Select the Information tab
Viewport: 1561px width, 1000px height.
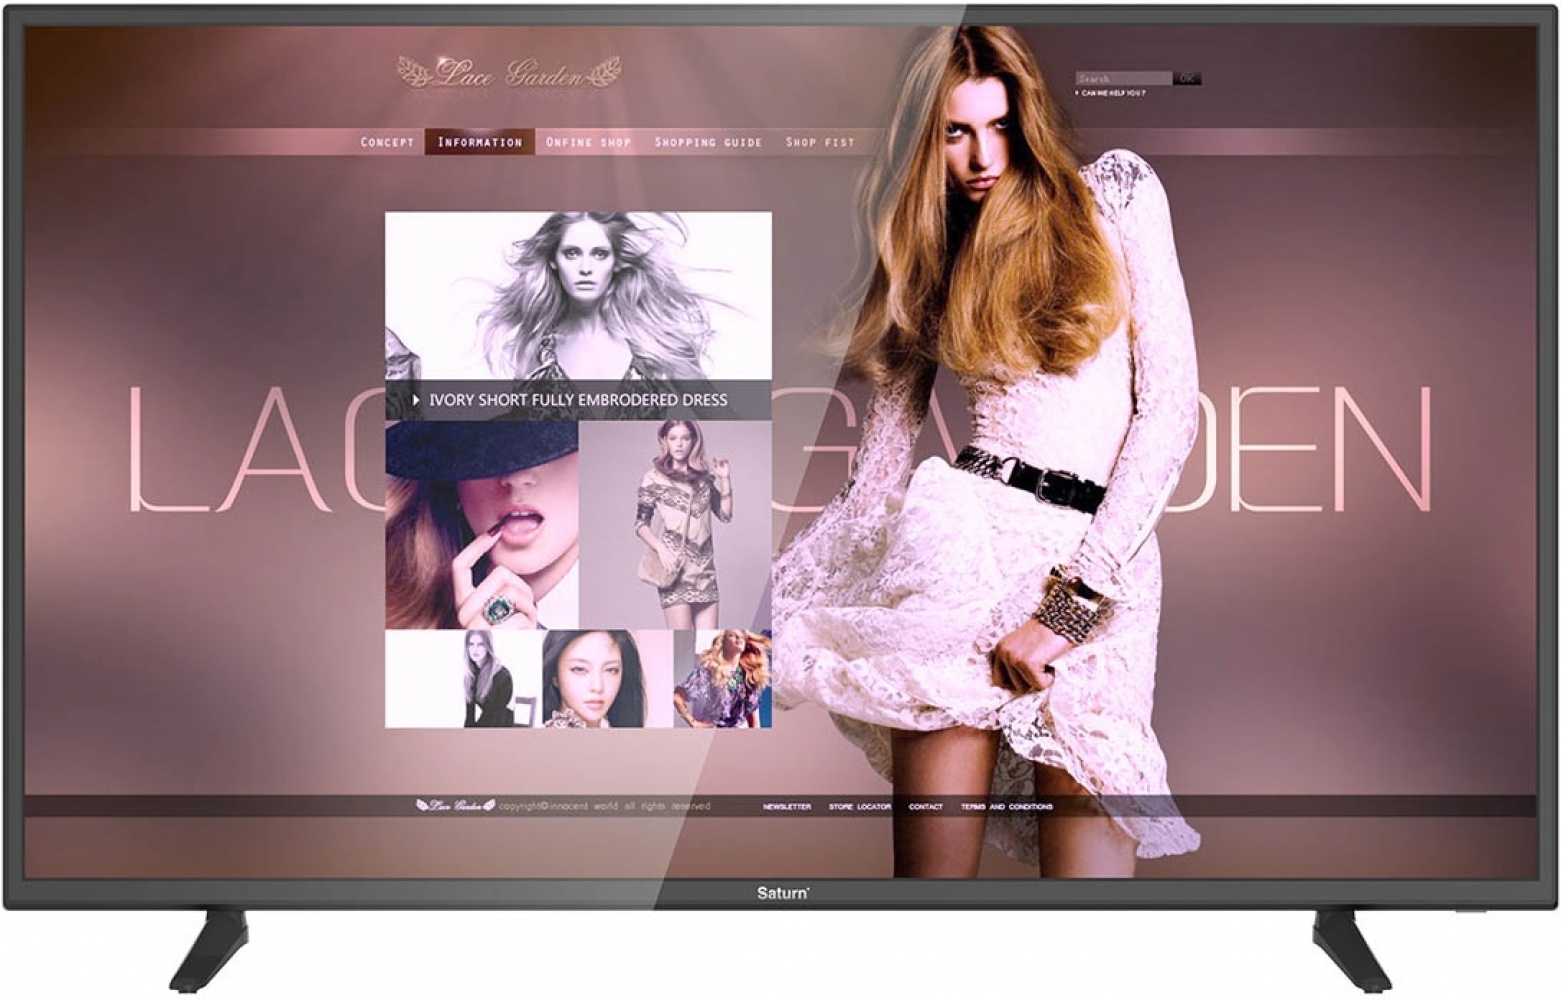pos(480,142)
